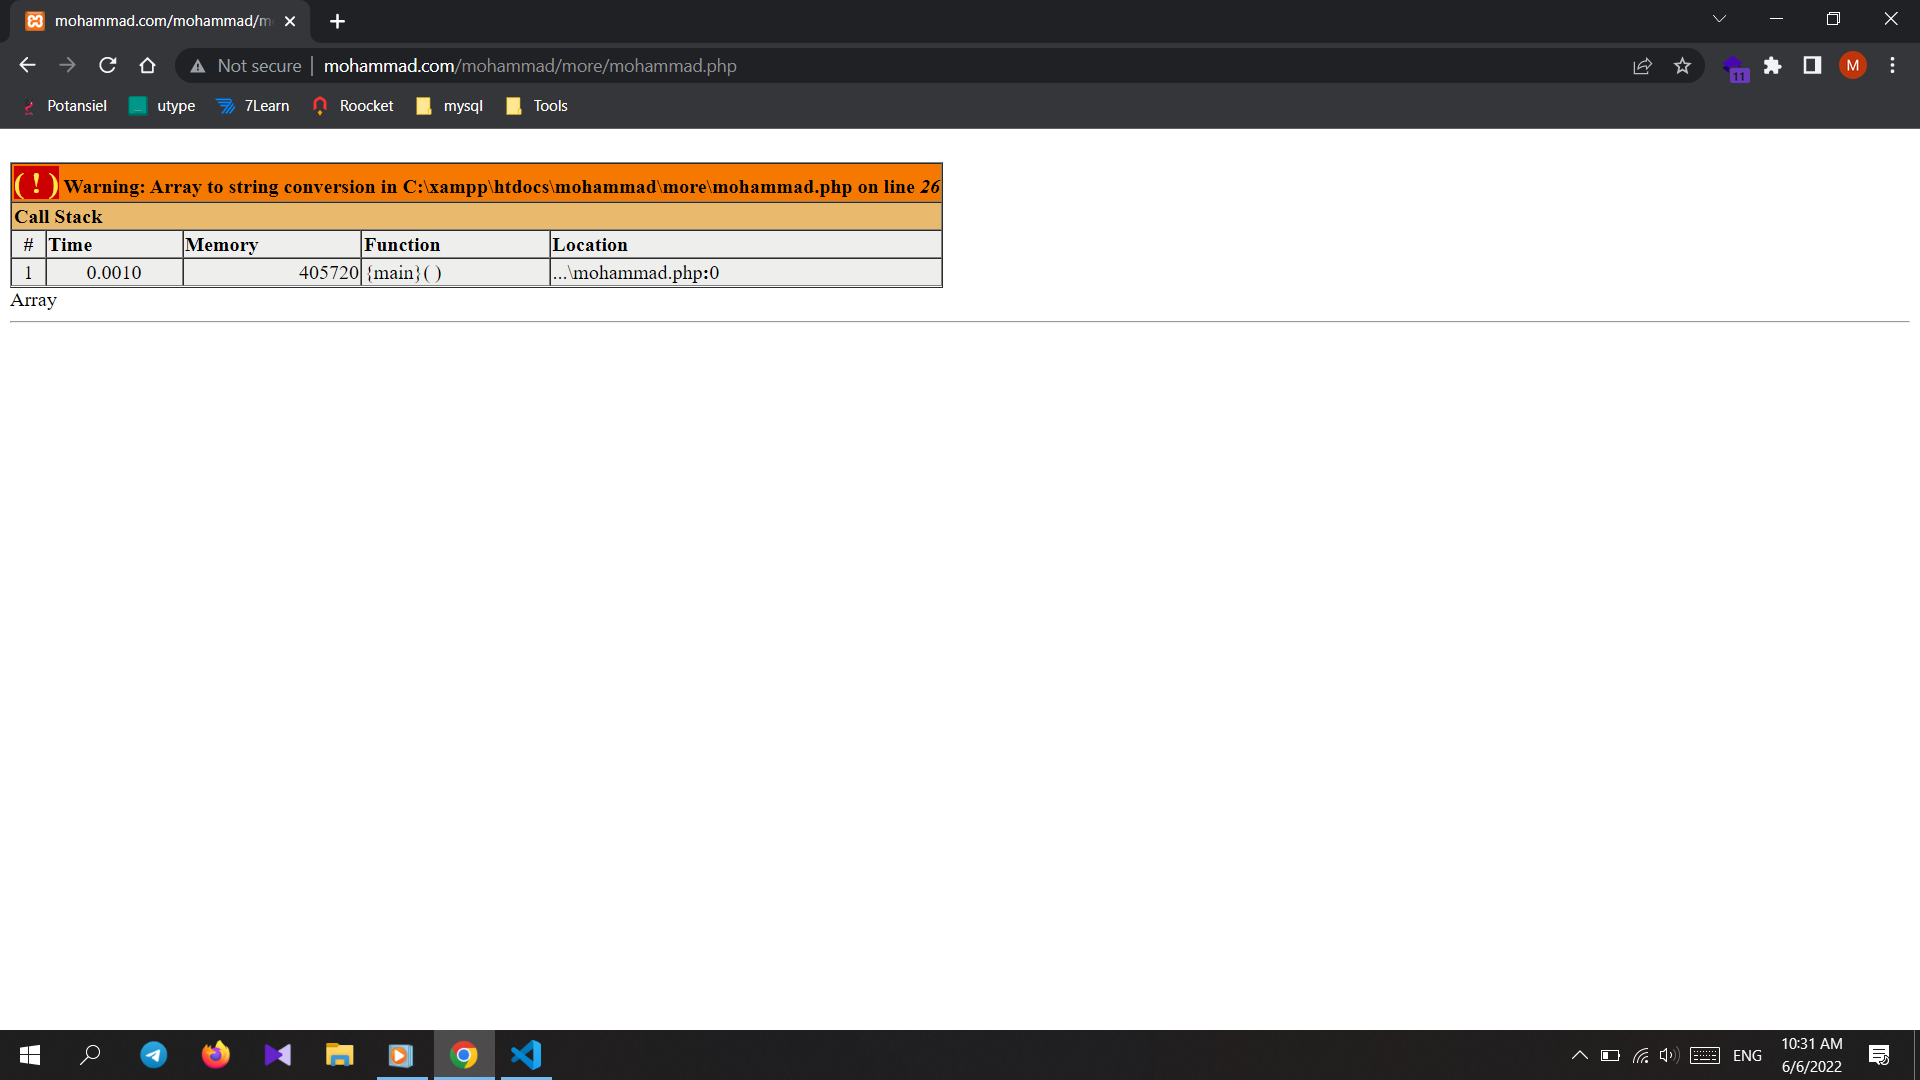Click the Memory column header
1920x1080 pixels.
coord(271,245)
